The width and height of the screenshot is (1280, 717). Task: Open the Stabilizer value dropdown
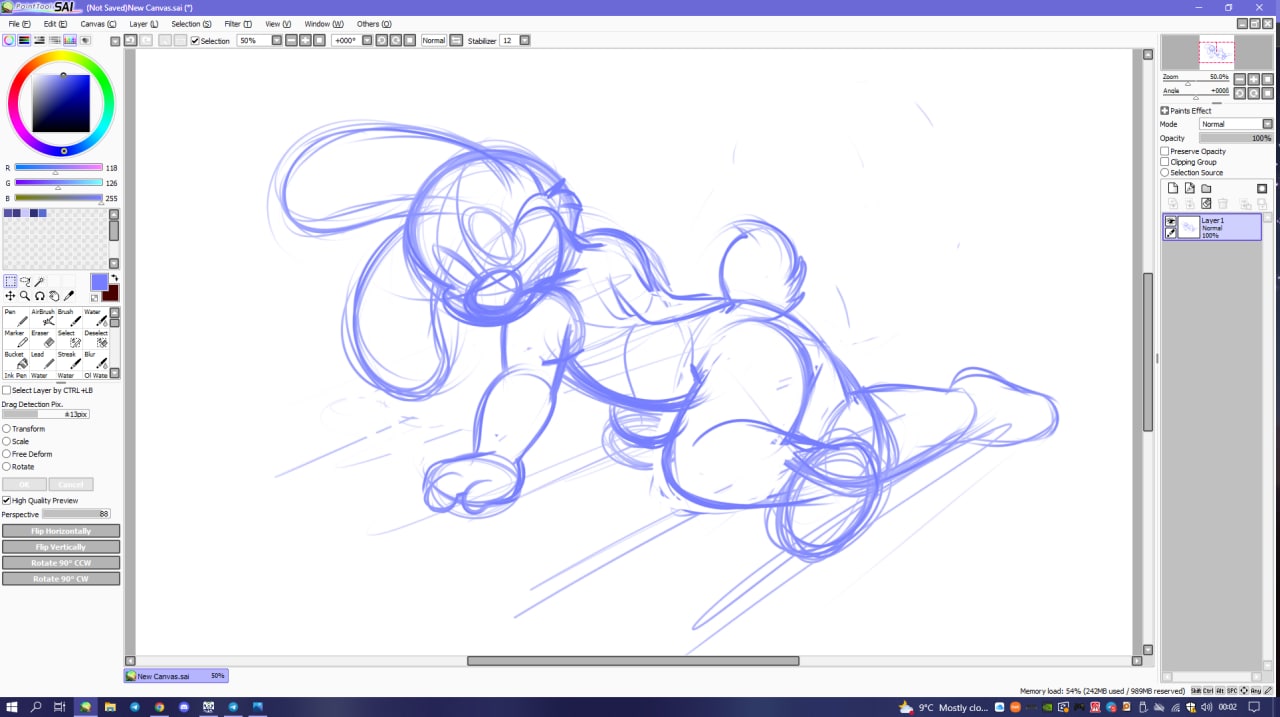524,41
